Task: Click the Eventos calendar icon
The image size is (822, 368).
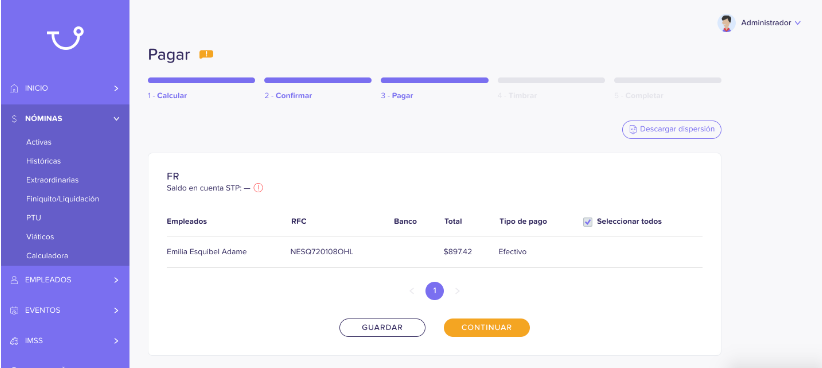Action: [14, 311]
